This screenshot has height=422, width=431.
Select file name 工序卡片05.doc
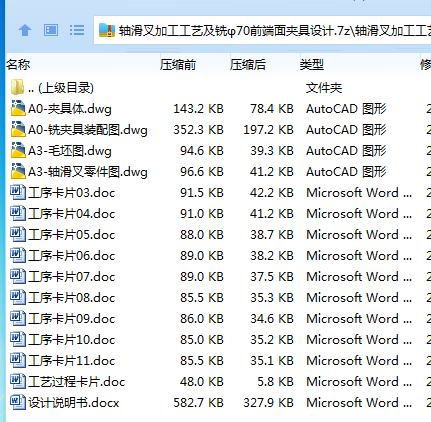coord(72,235)
